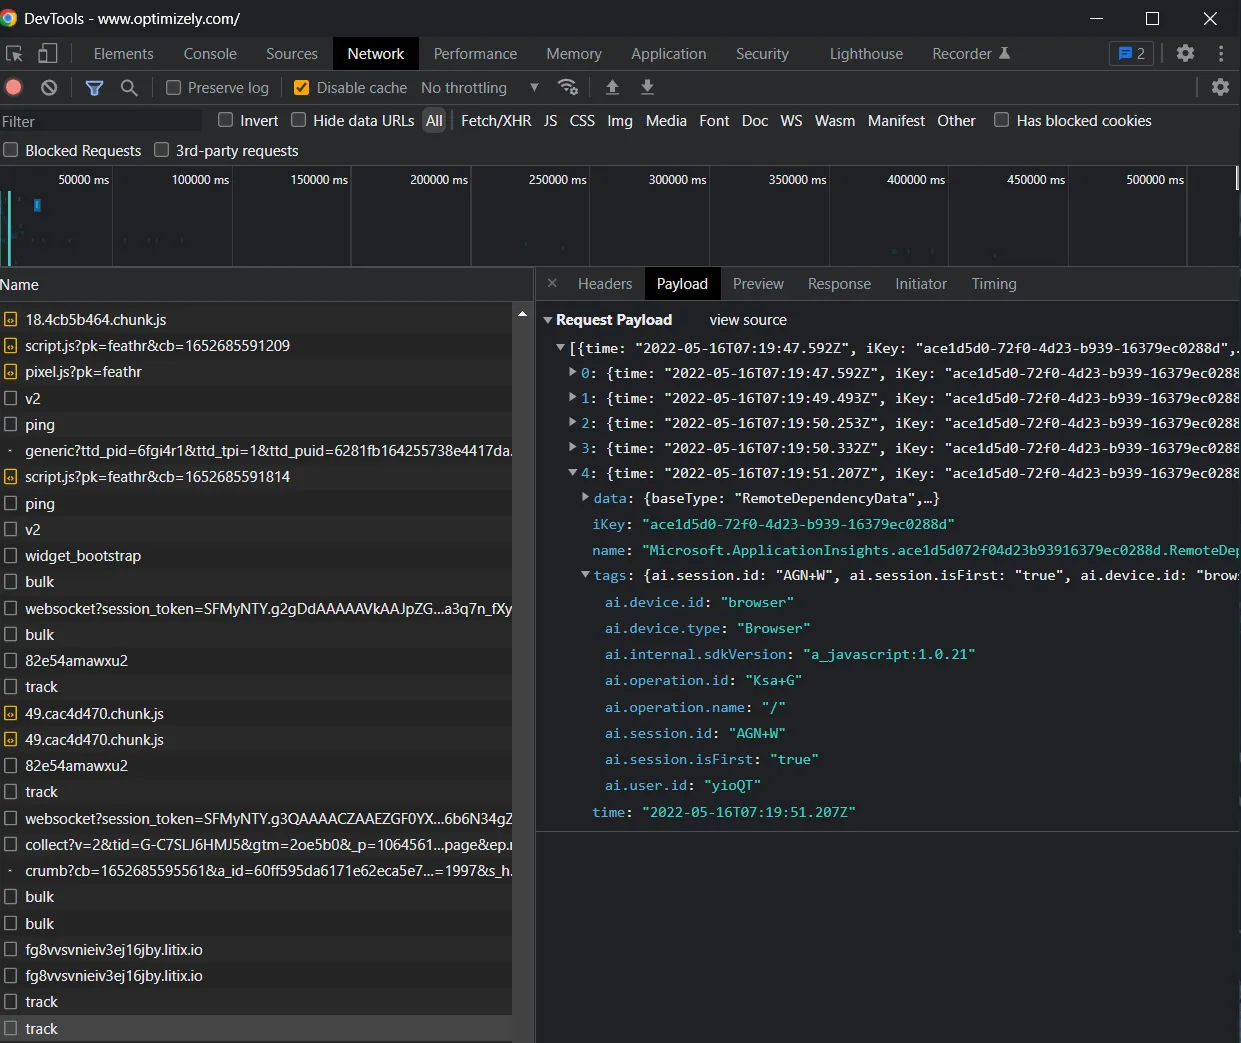Toggle the request filter funnel icon
Viewport: 1241px width, 1043px height.
[x=94, y=88]
